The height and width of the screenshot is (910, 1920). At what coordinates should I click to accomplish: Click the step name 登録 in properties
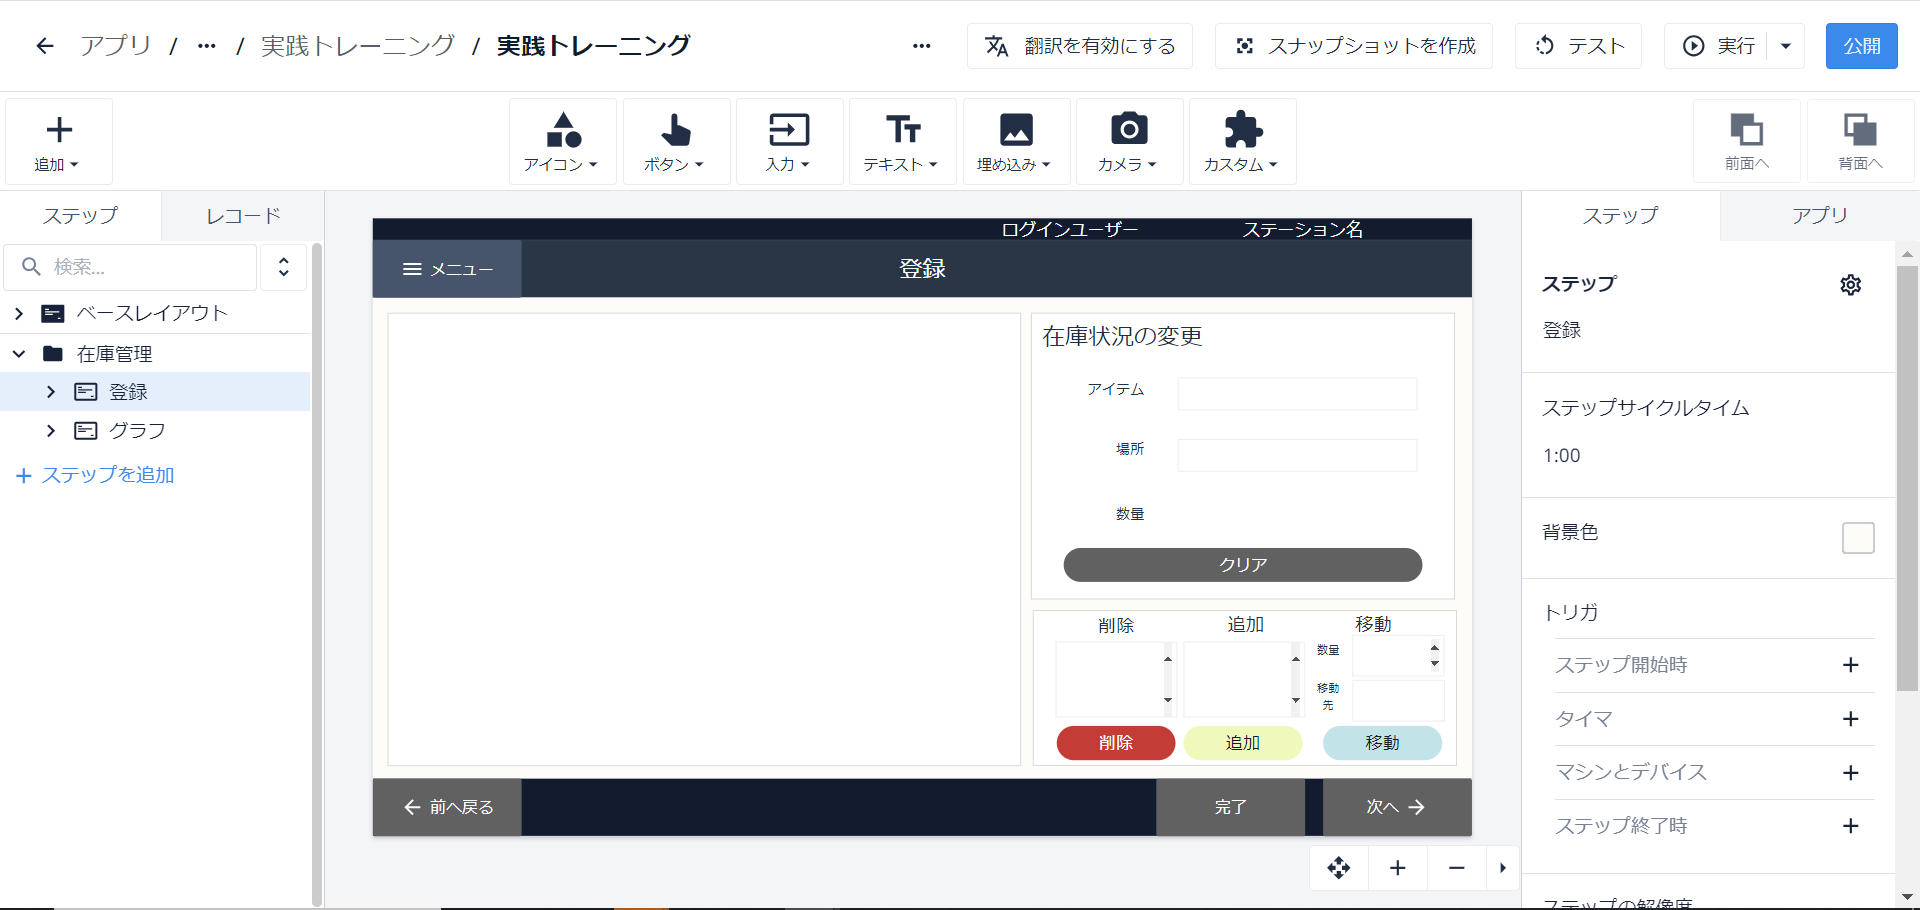click(1562, 331)
